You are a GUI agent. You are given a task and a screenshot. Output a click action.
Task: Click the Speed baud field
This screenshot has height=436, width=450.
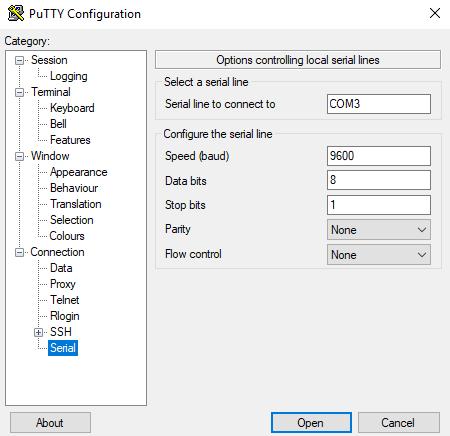(379, 156)
